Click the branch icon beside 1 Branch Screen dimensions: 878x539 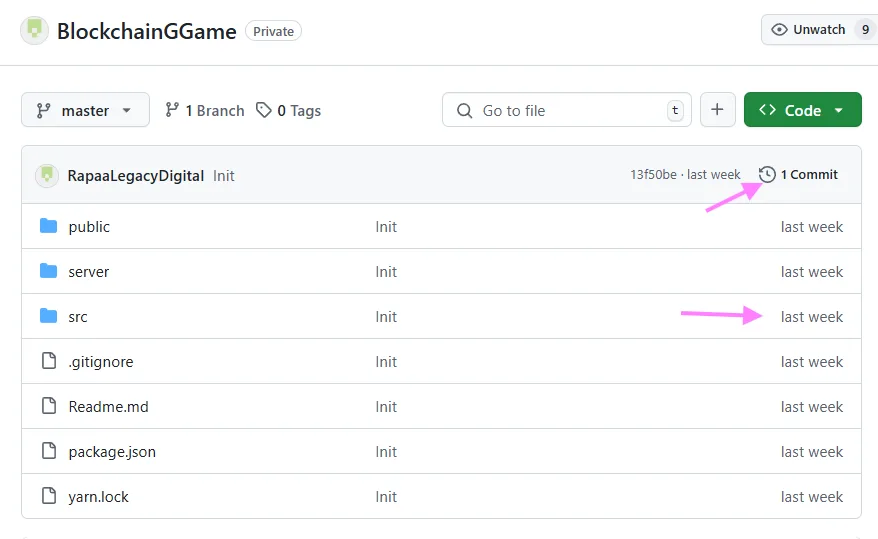click(x=172, y=110)
